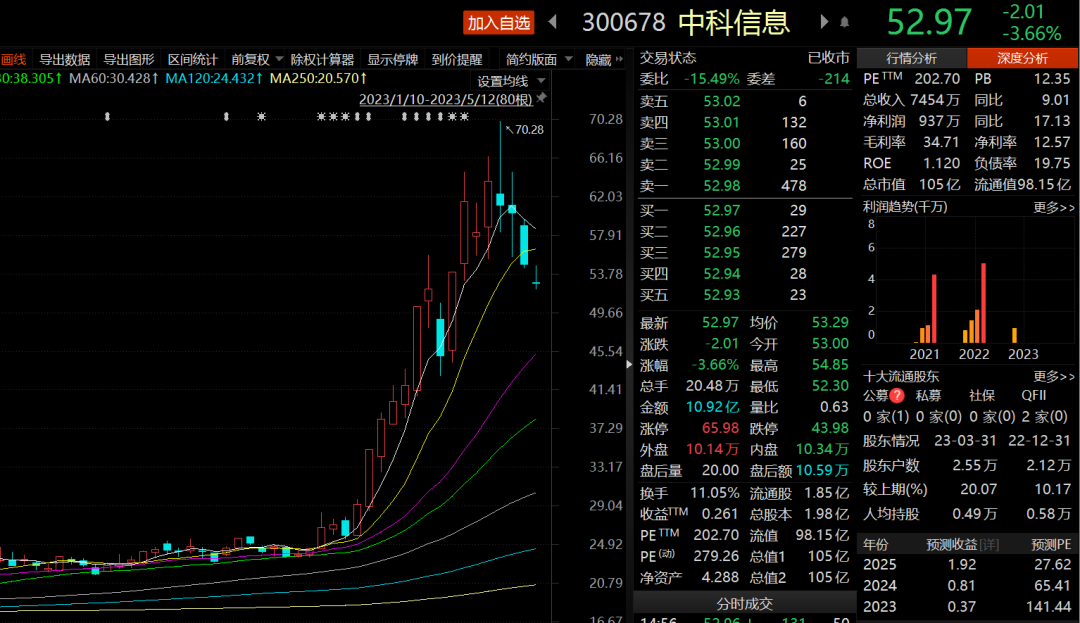This screenshot has width=1080, height=623.
Task: Click the single orange profit bar for 2023
Action: (1015, 335)
